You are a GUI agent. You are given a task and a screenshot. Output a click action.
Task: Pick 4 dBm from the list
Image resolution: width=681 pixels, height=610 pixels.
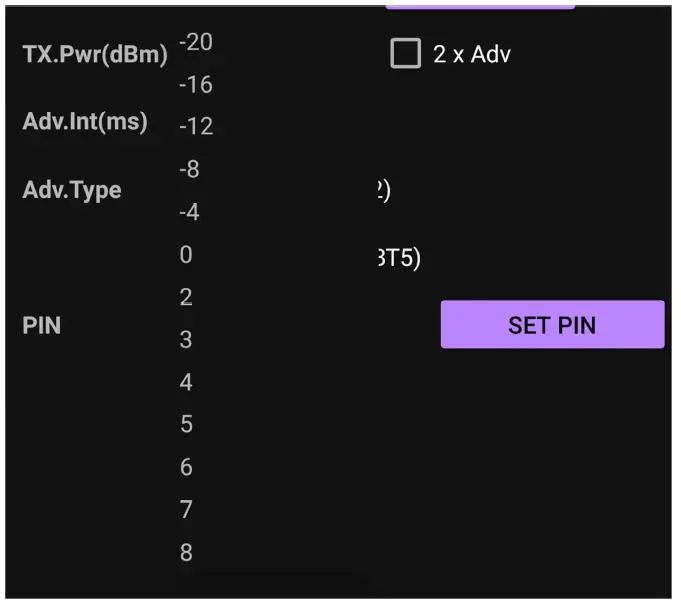(x=186, y=382)
